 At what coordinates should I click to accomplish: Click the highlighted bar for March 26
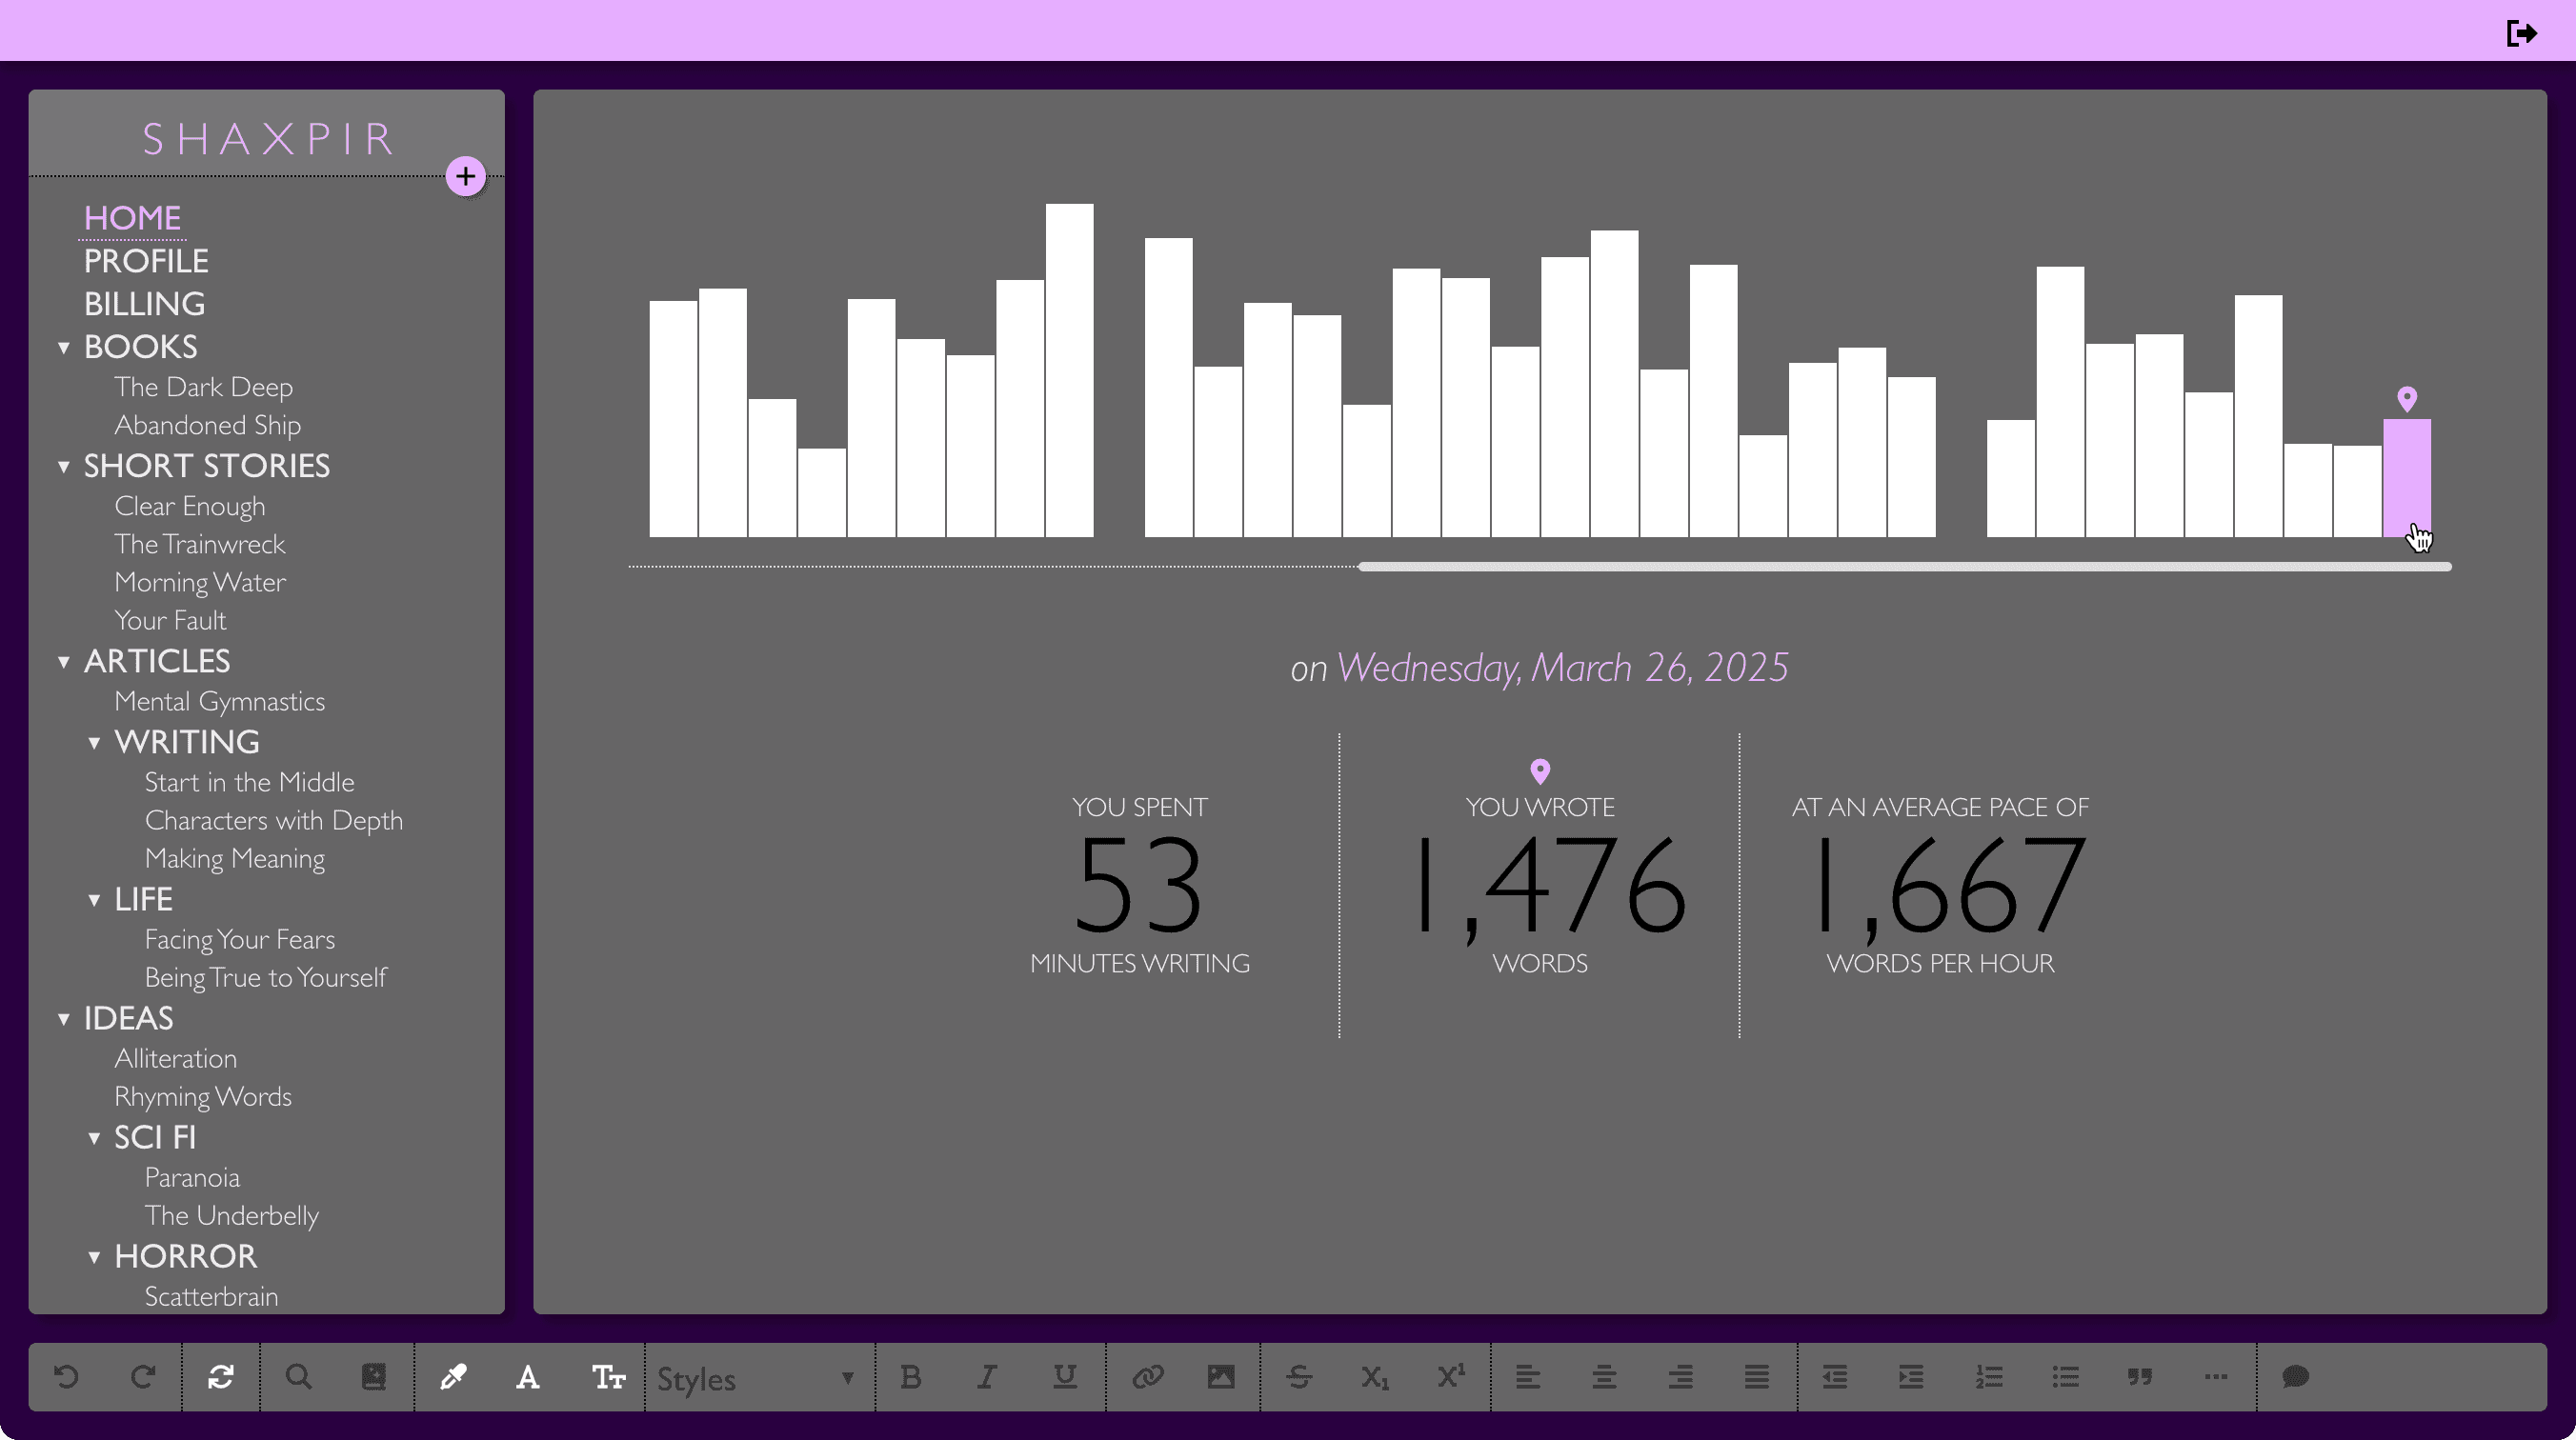(2407, 480)
